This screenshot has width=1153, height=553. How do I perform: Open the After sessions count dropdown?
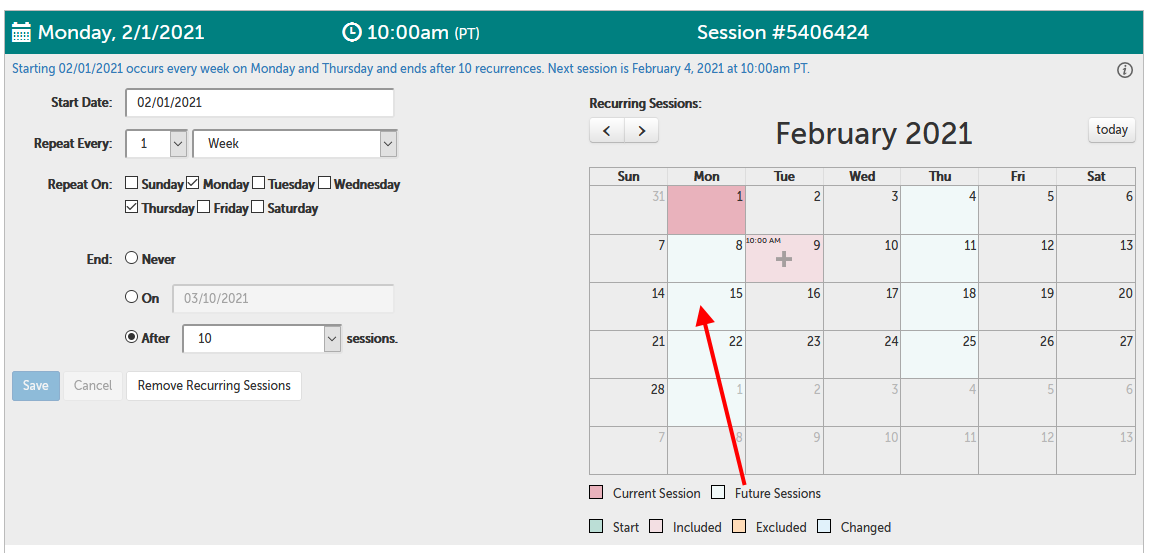point(332,338)
